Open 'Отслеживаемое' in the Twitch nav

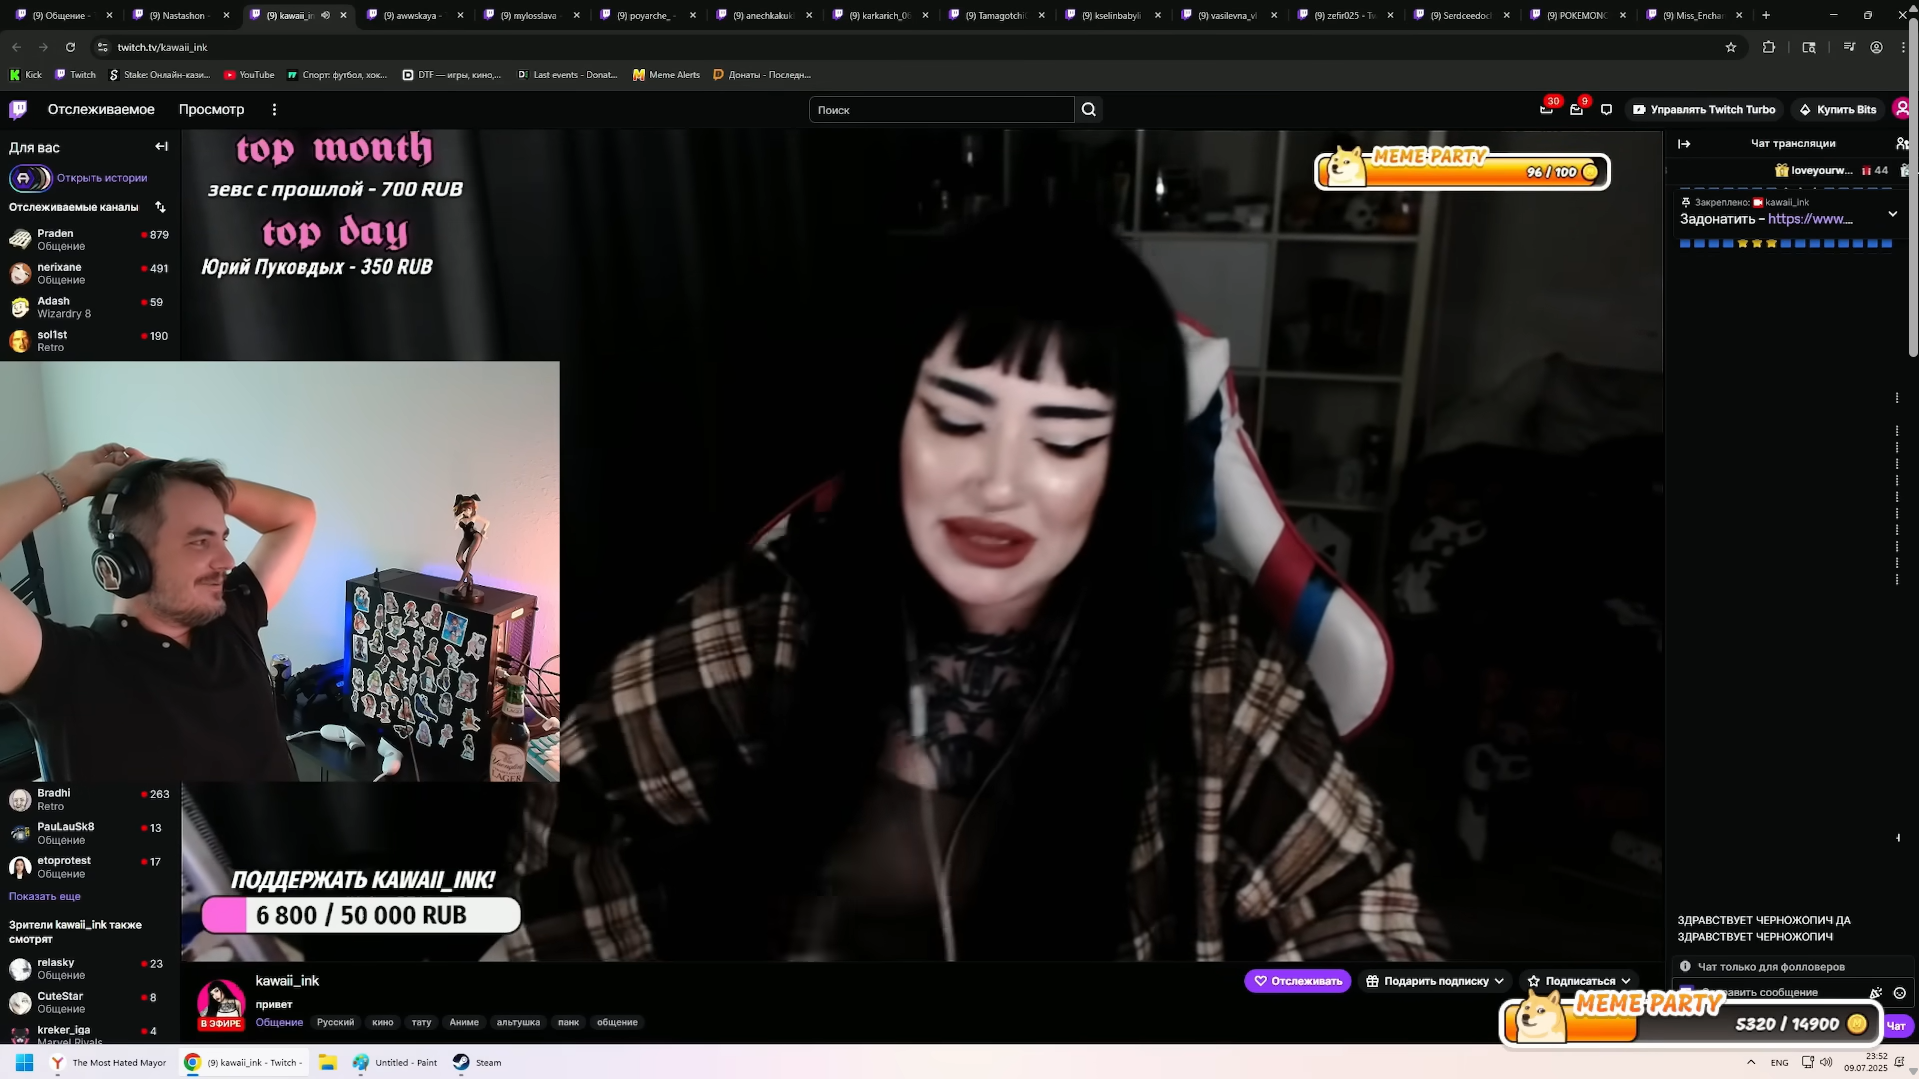point(101,110)
